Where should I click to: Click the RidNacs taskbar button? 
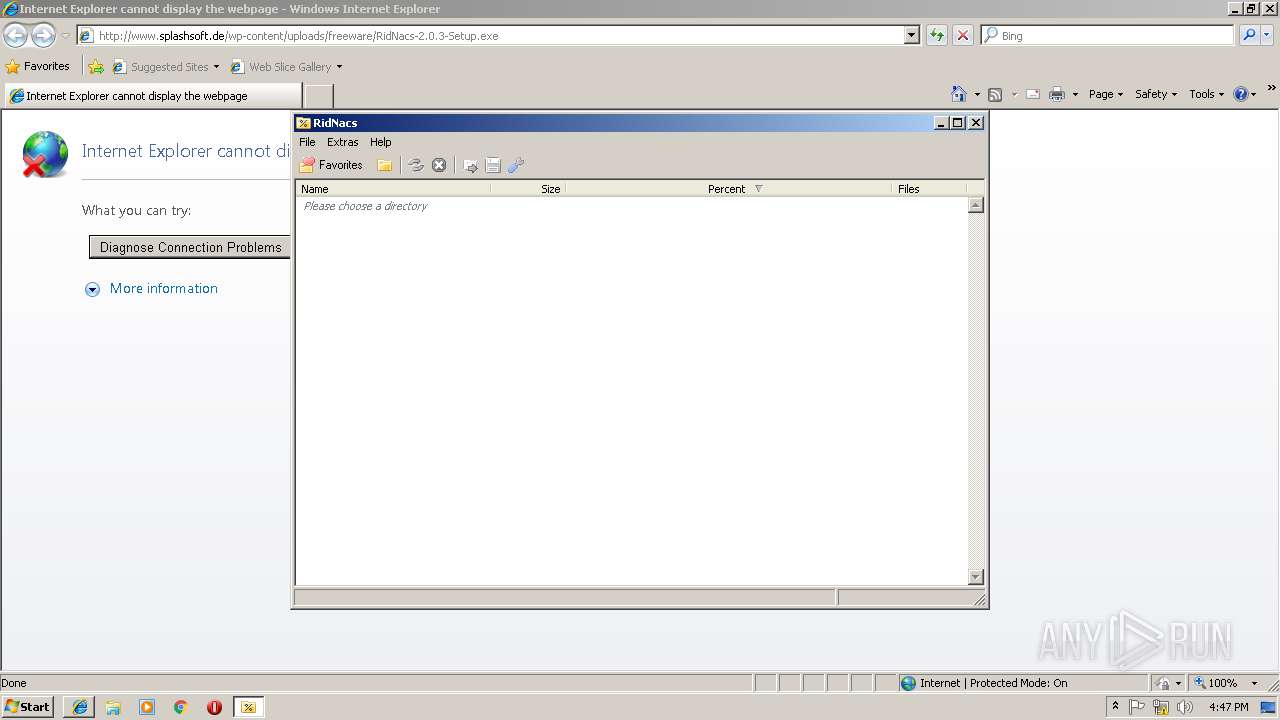(x=248, y=707)
